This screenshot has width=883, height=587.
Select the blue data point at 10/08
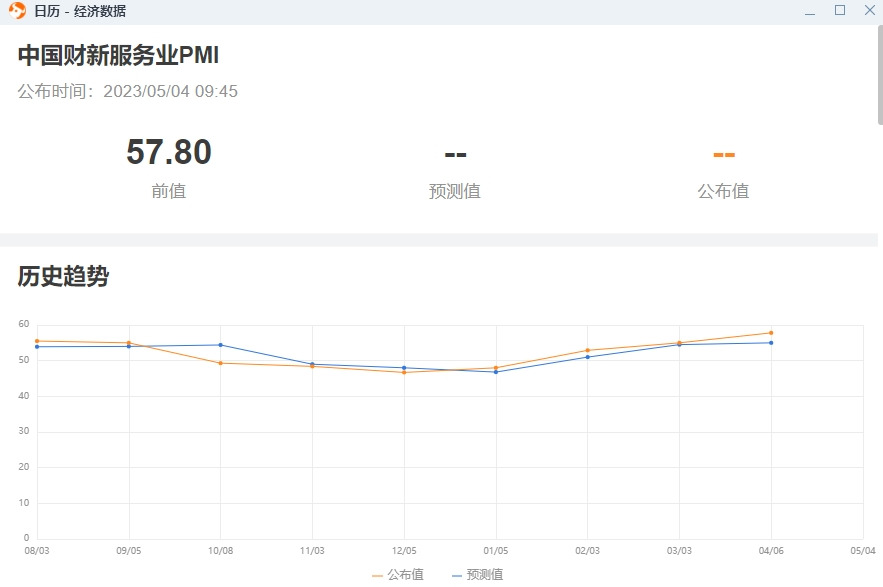pos(220,345)
